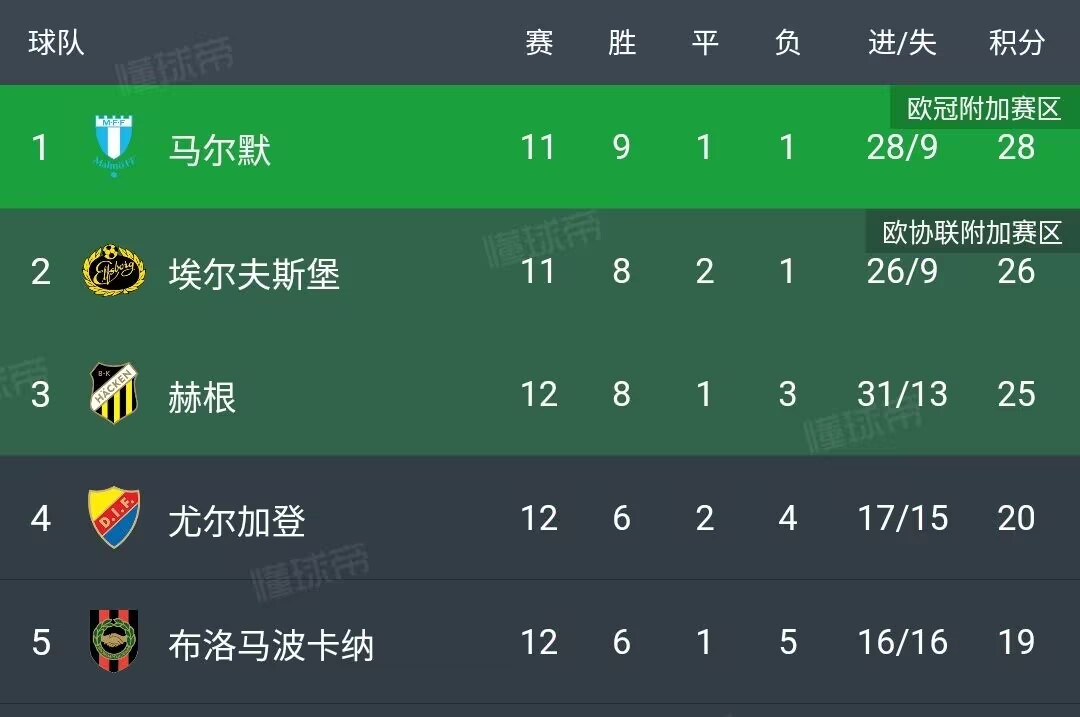This screenshot has width=1080, height=717.
Task: Click 马尔默 points value 28
Action: (1017, 147)
